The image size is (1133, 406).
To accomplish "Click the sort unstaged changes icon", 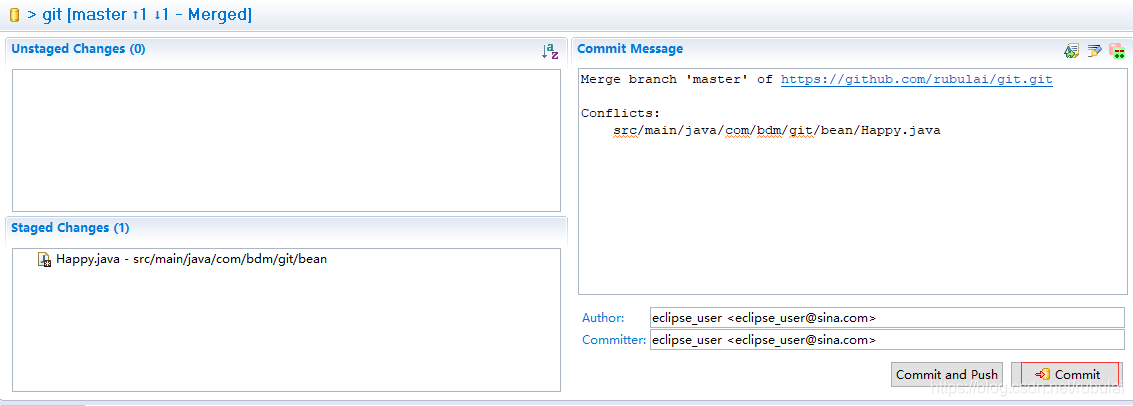I will pos(549,51).
